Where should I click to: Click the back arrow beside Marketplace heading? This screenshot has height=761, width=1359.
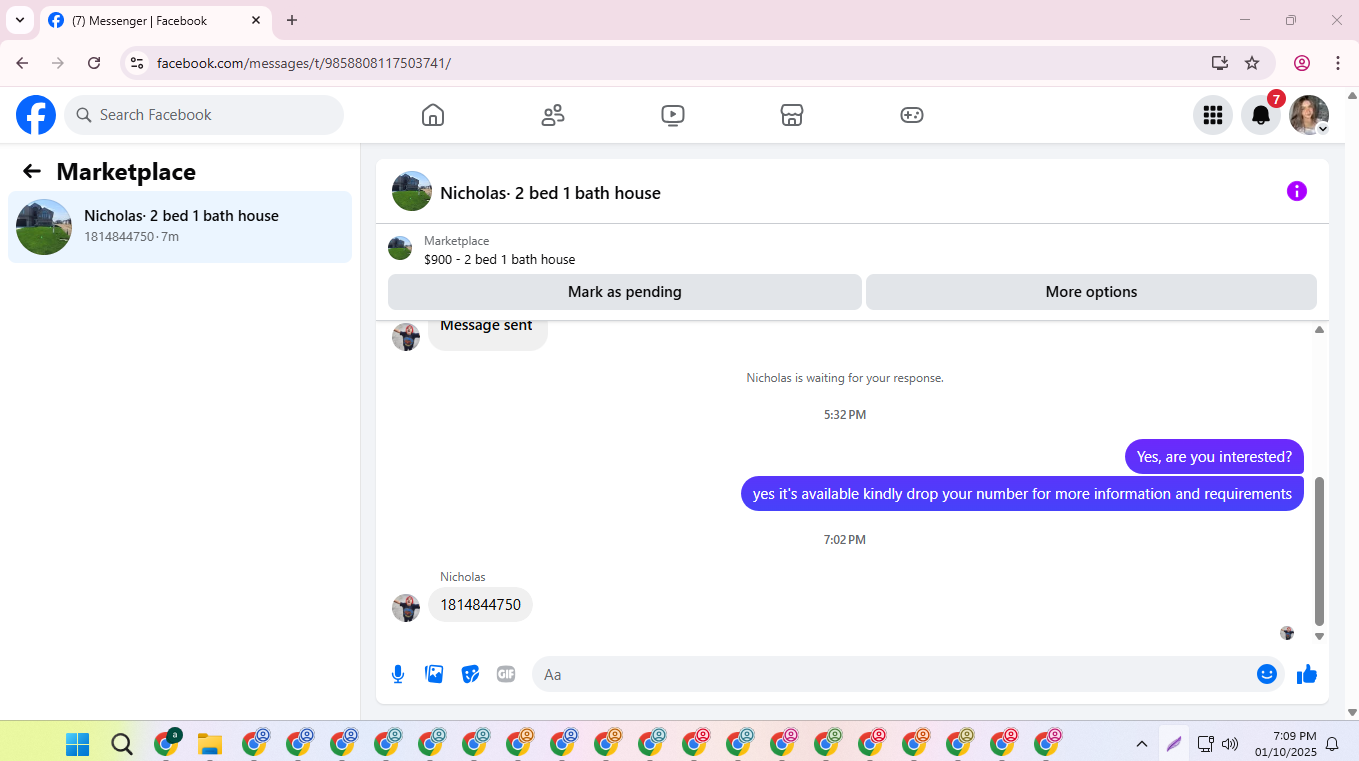32,171
